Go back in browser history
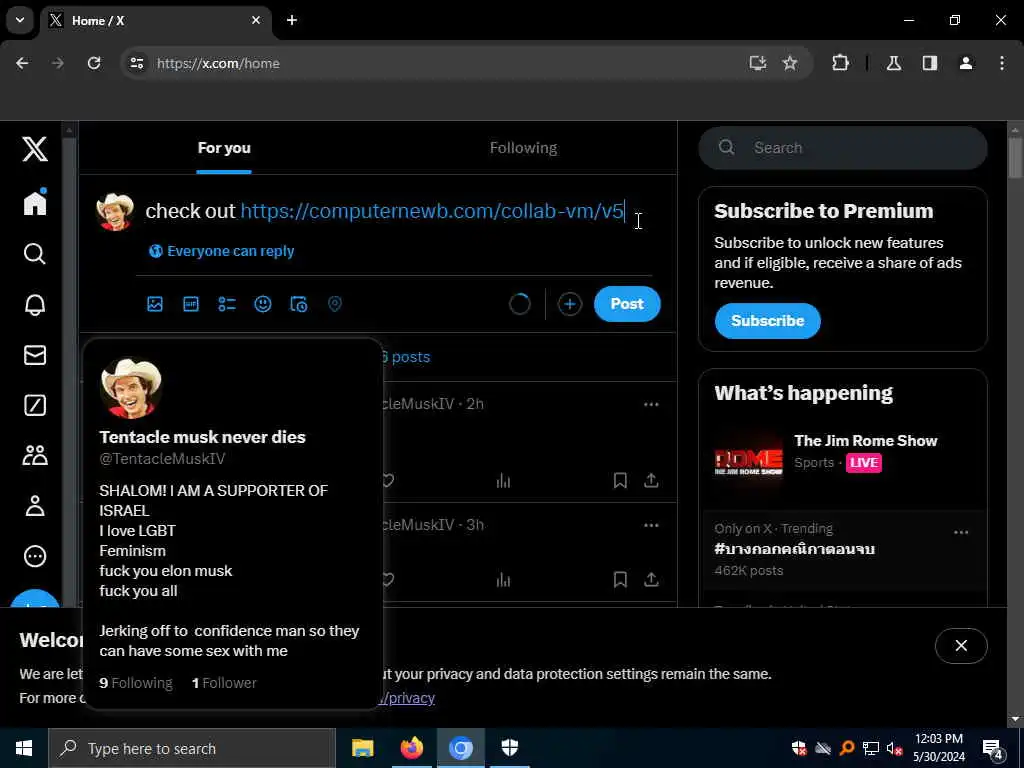The image size is (1024, 768). point(22,63)
